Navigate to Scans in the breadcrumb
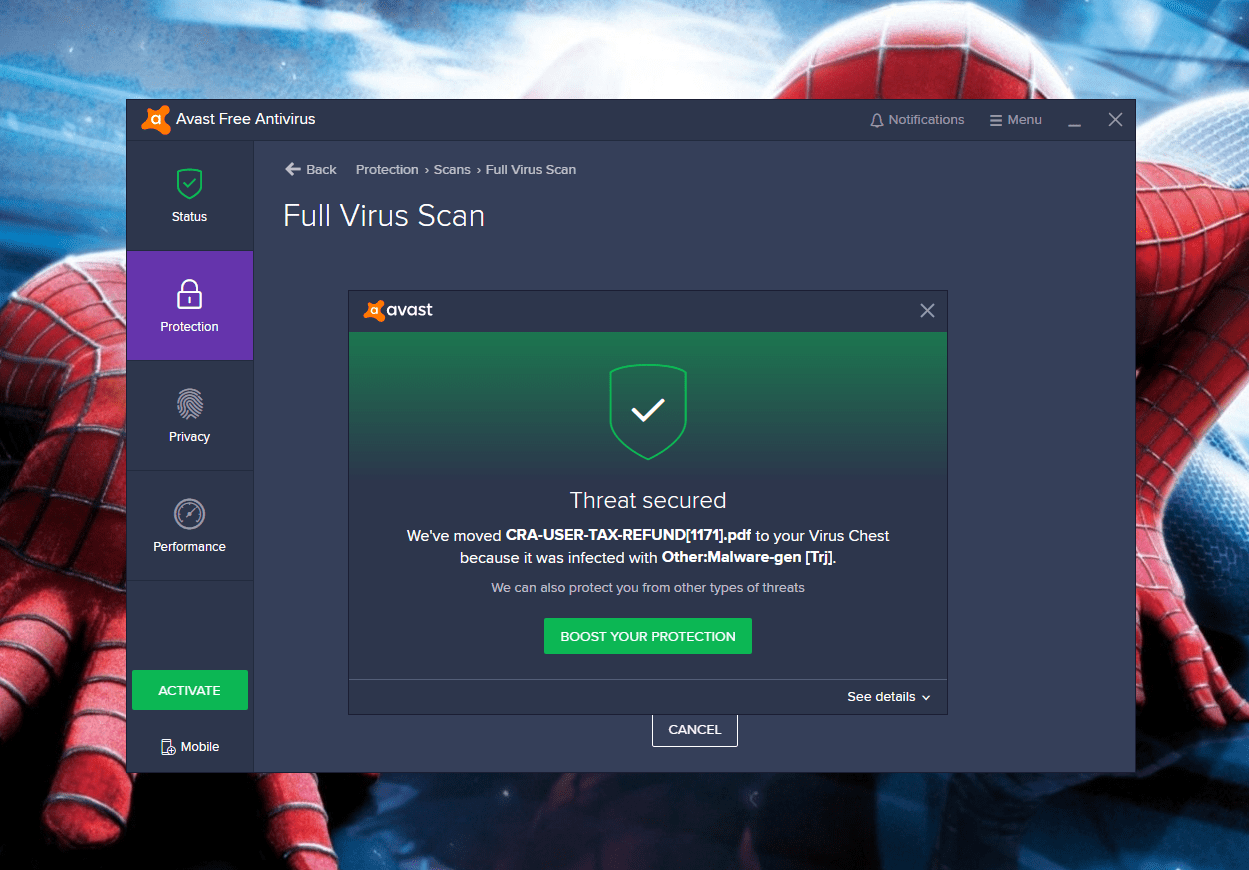Image resolution: width=1249 pixels, height=870 pixels. point(452,169)
